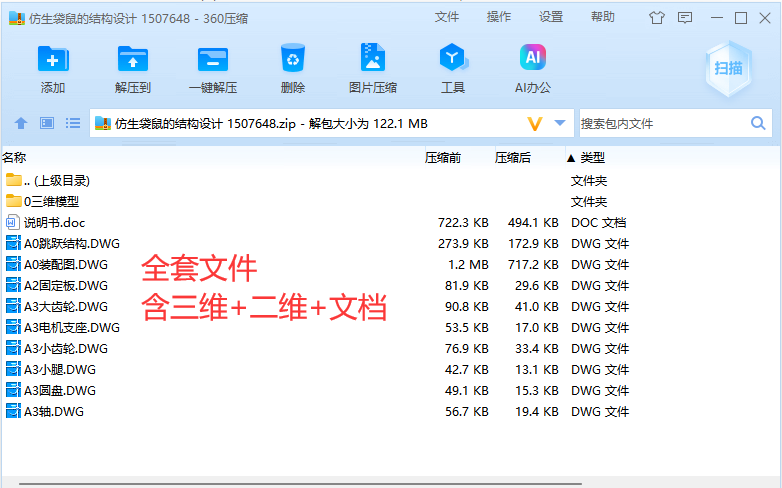Click the archive path text in address bar

(x=271, y=123)
